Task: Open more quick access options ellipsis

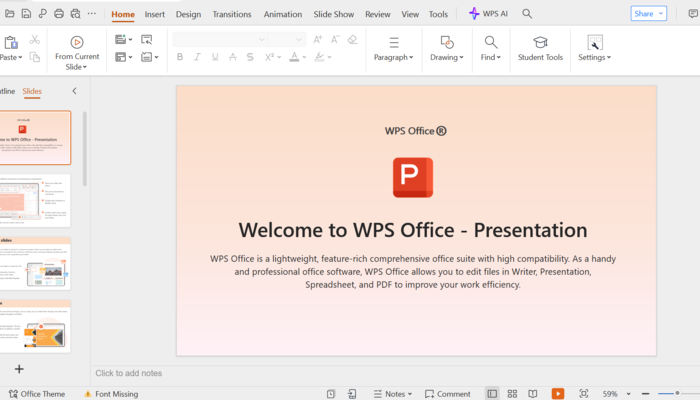Action: tap(92, 14)
